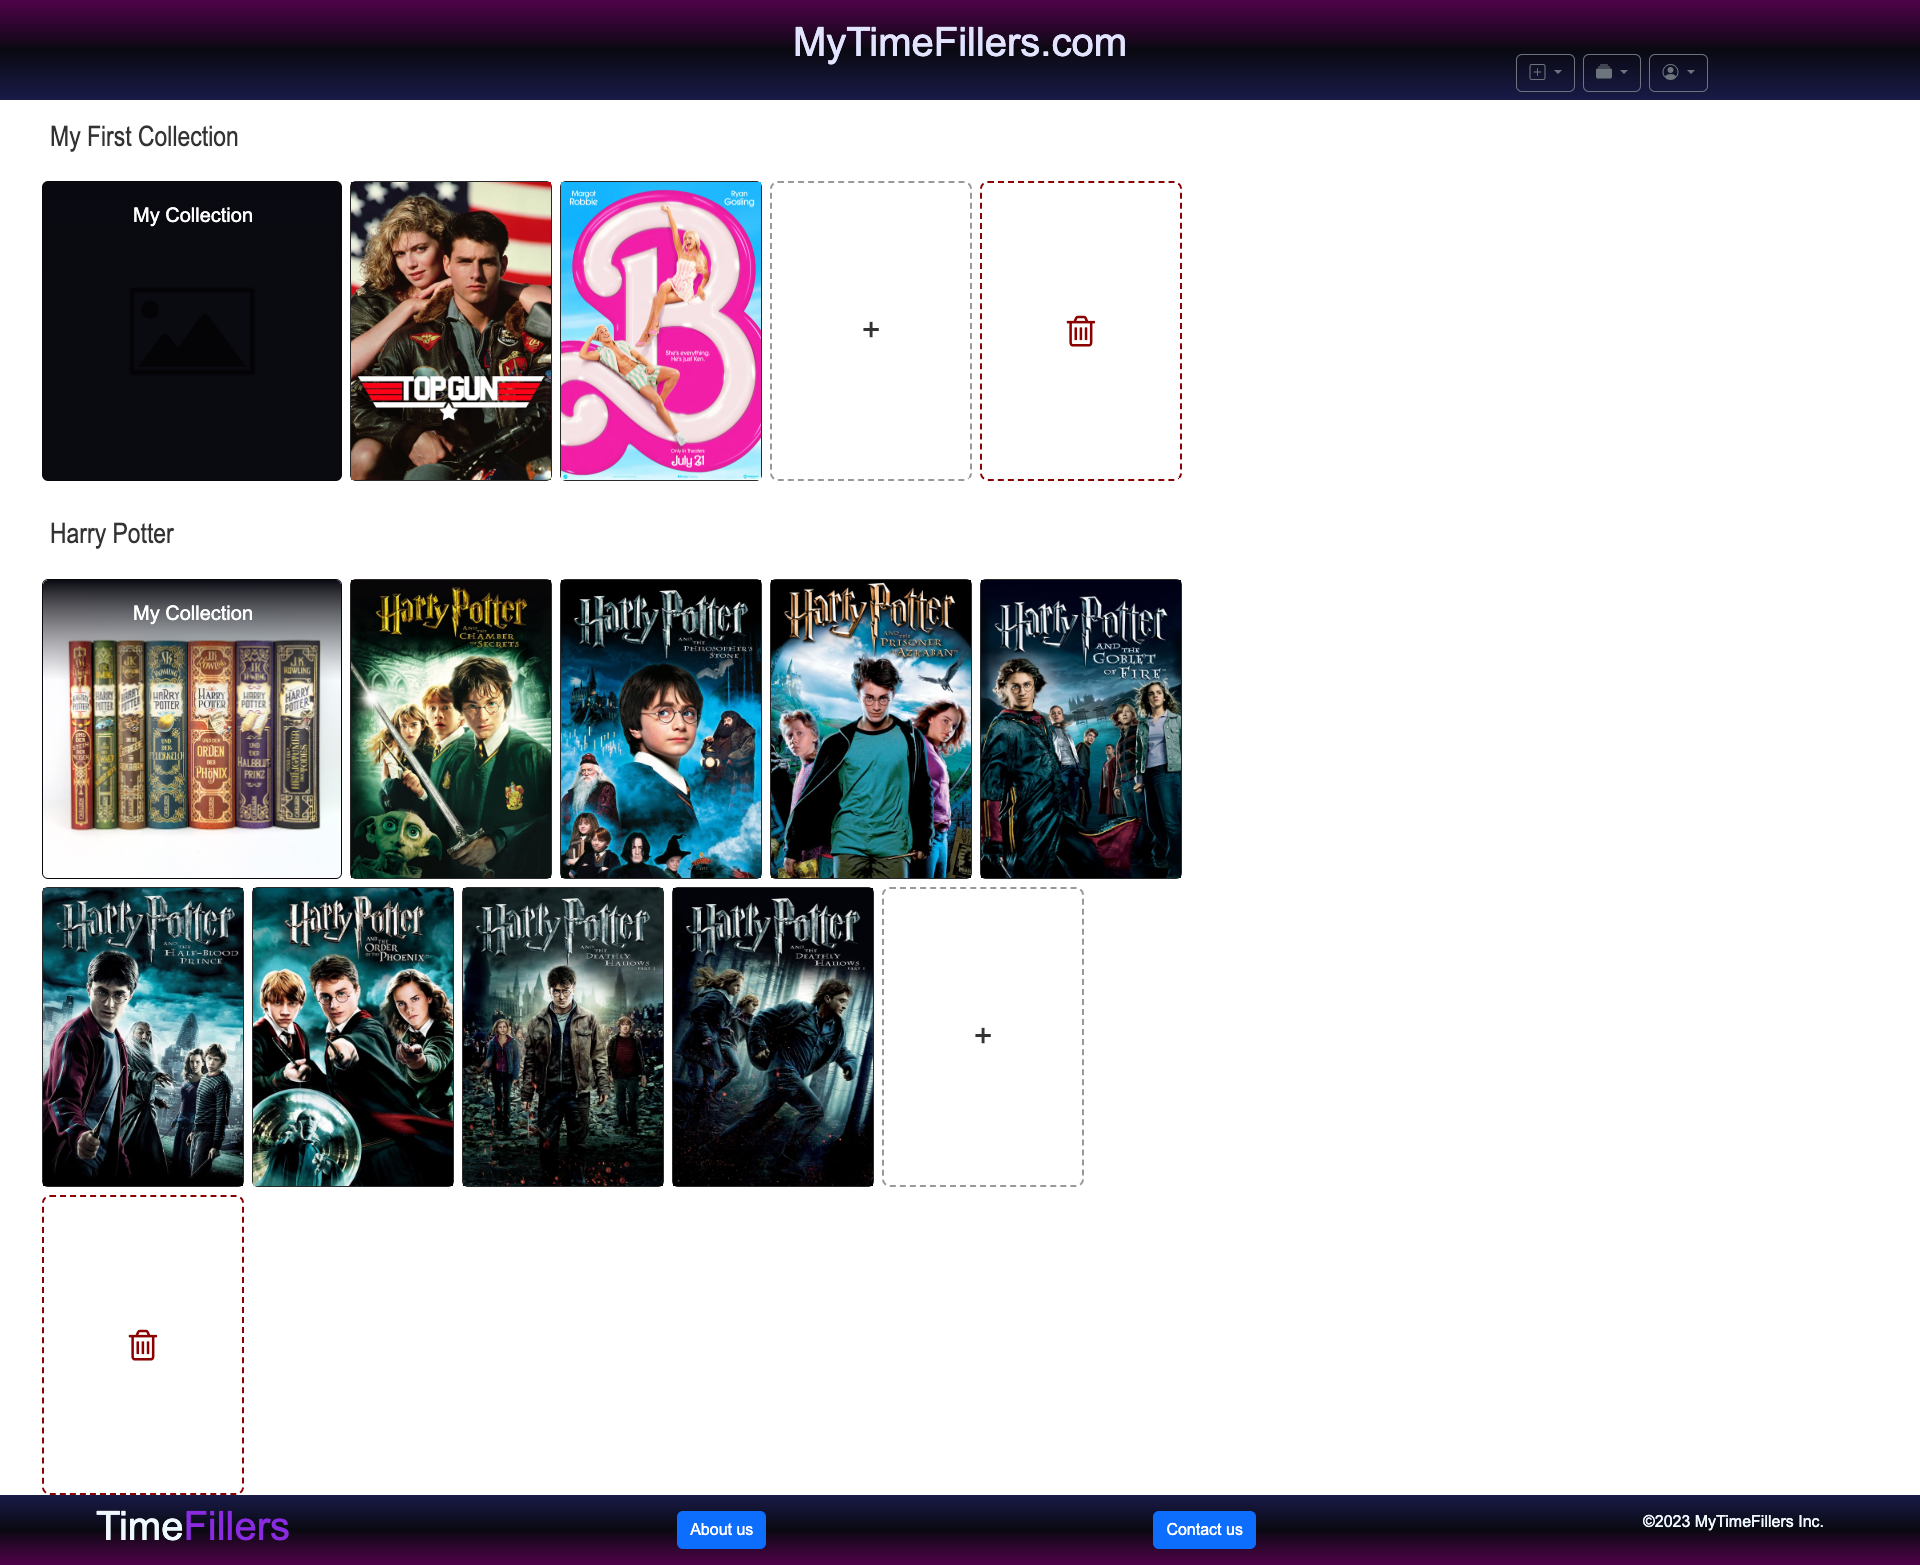Select the empty My Collection cover tile
The height and width of the screenshot is (1565, 1920).
(192, 331)
